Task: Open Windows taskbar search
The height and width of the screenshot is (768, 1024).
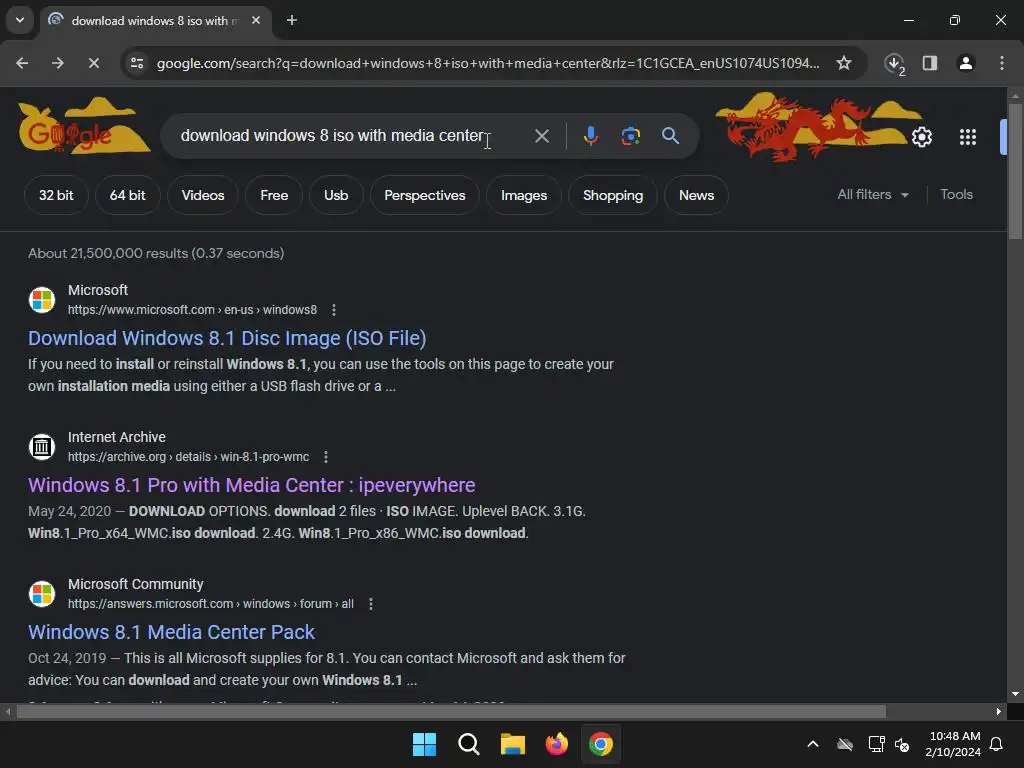Action: pos(469,744)
